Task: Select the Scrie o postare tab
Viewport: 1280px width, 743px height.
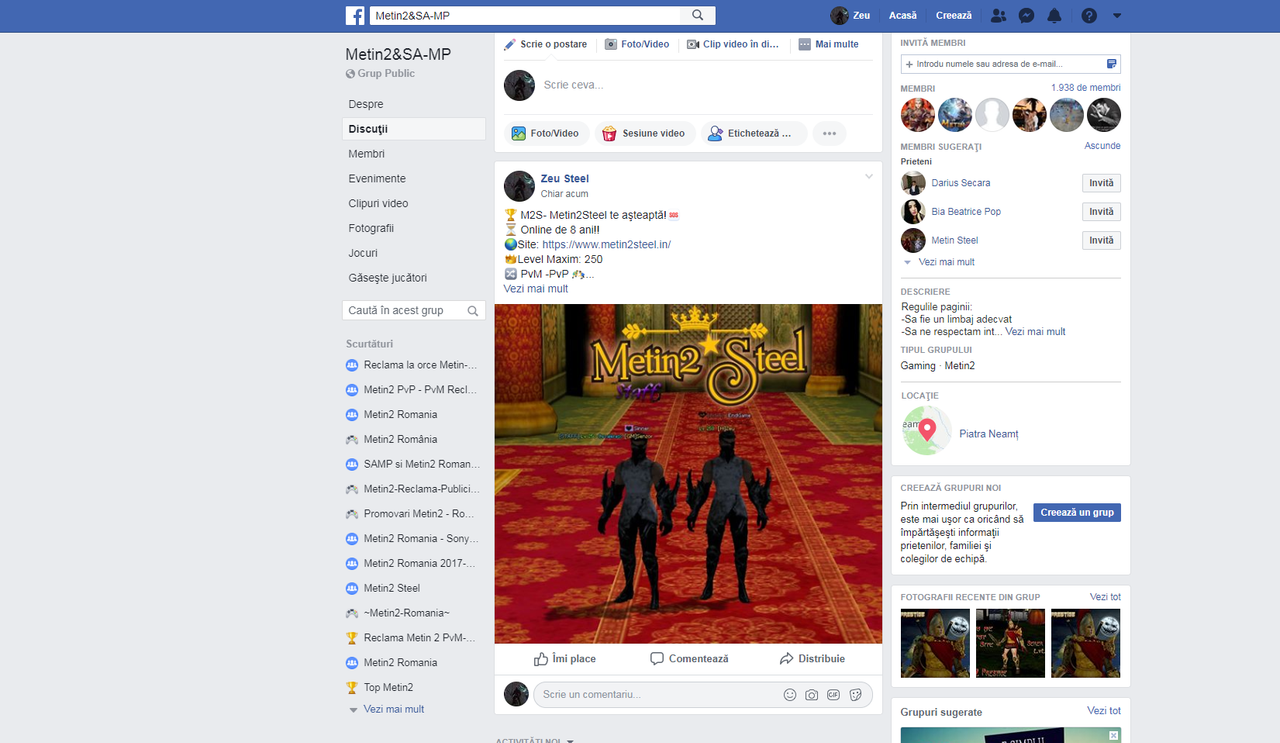Action: coord(546,44)
